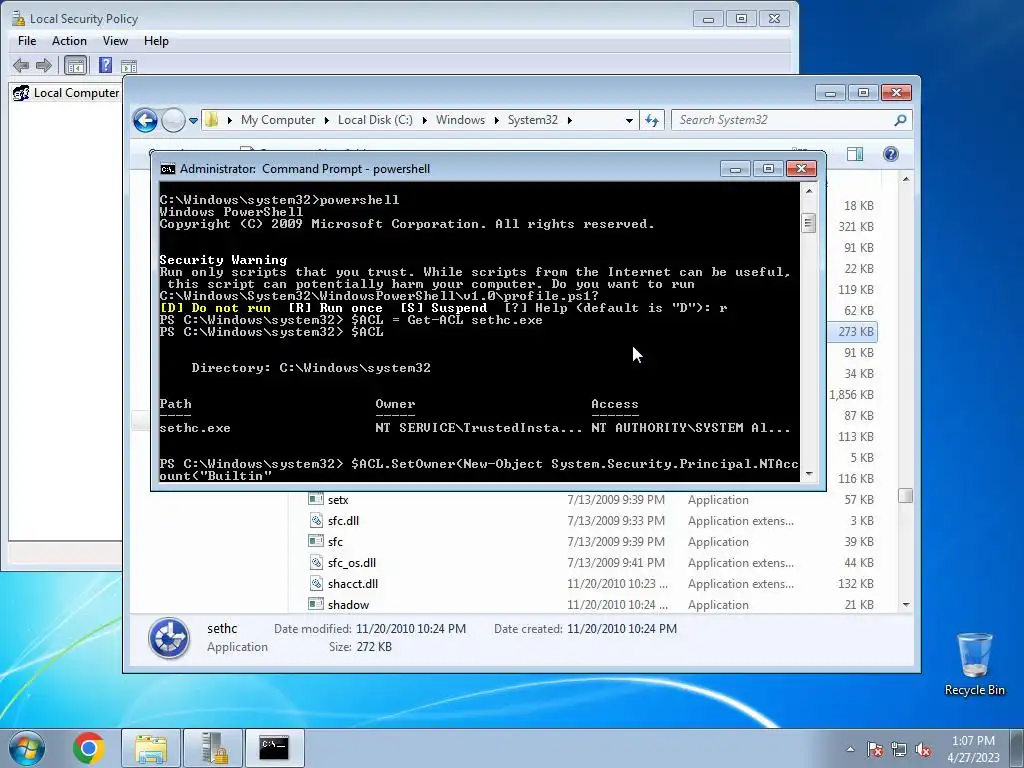Click sethc icon in details pane

click(169, 637)
